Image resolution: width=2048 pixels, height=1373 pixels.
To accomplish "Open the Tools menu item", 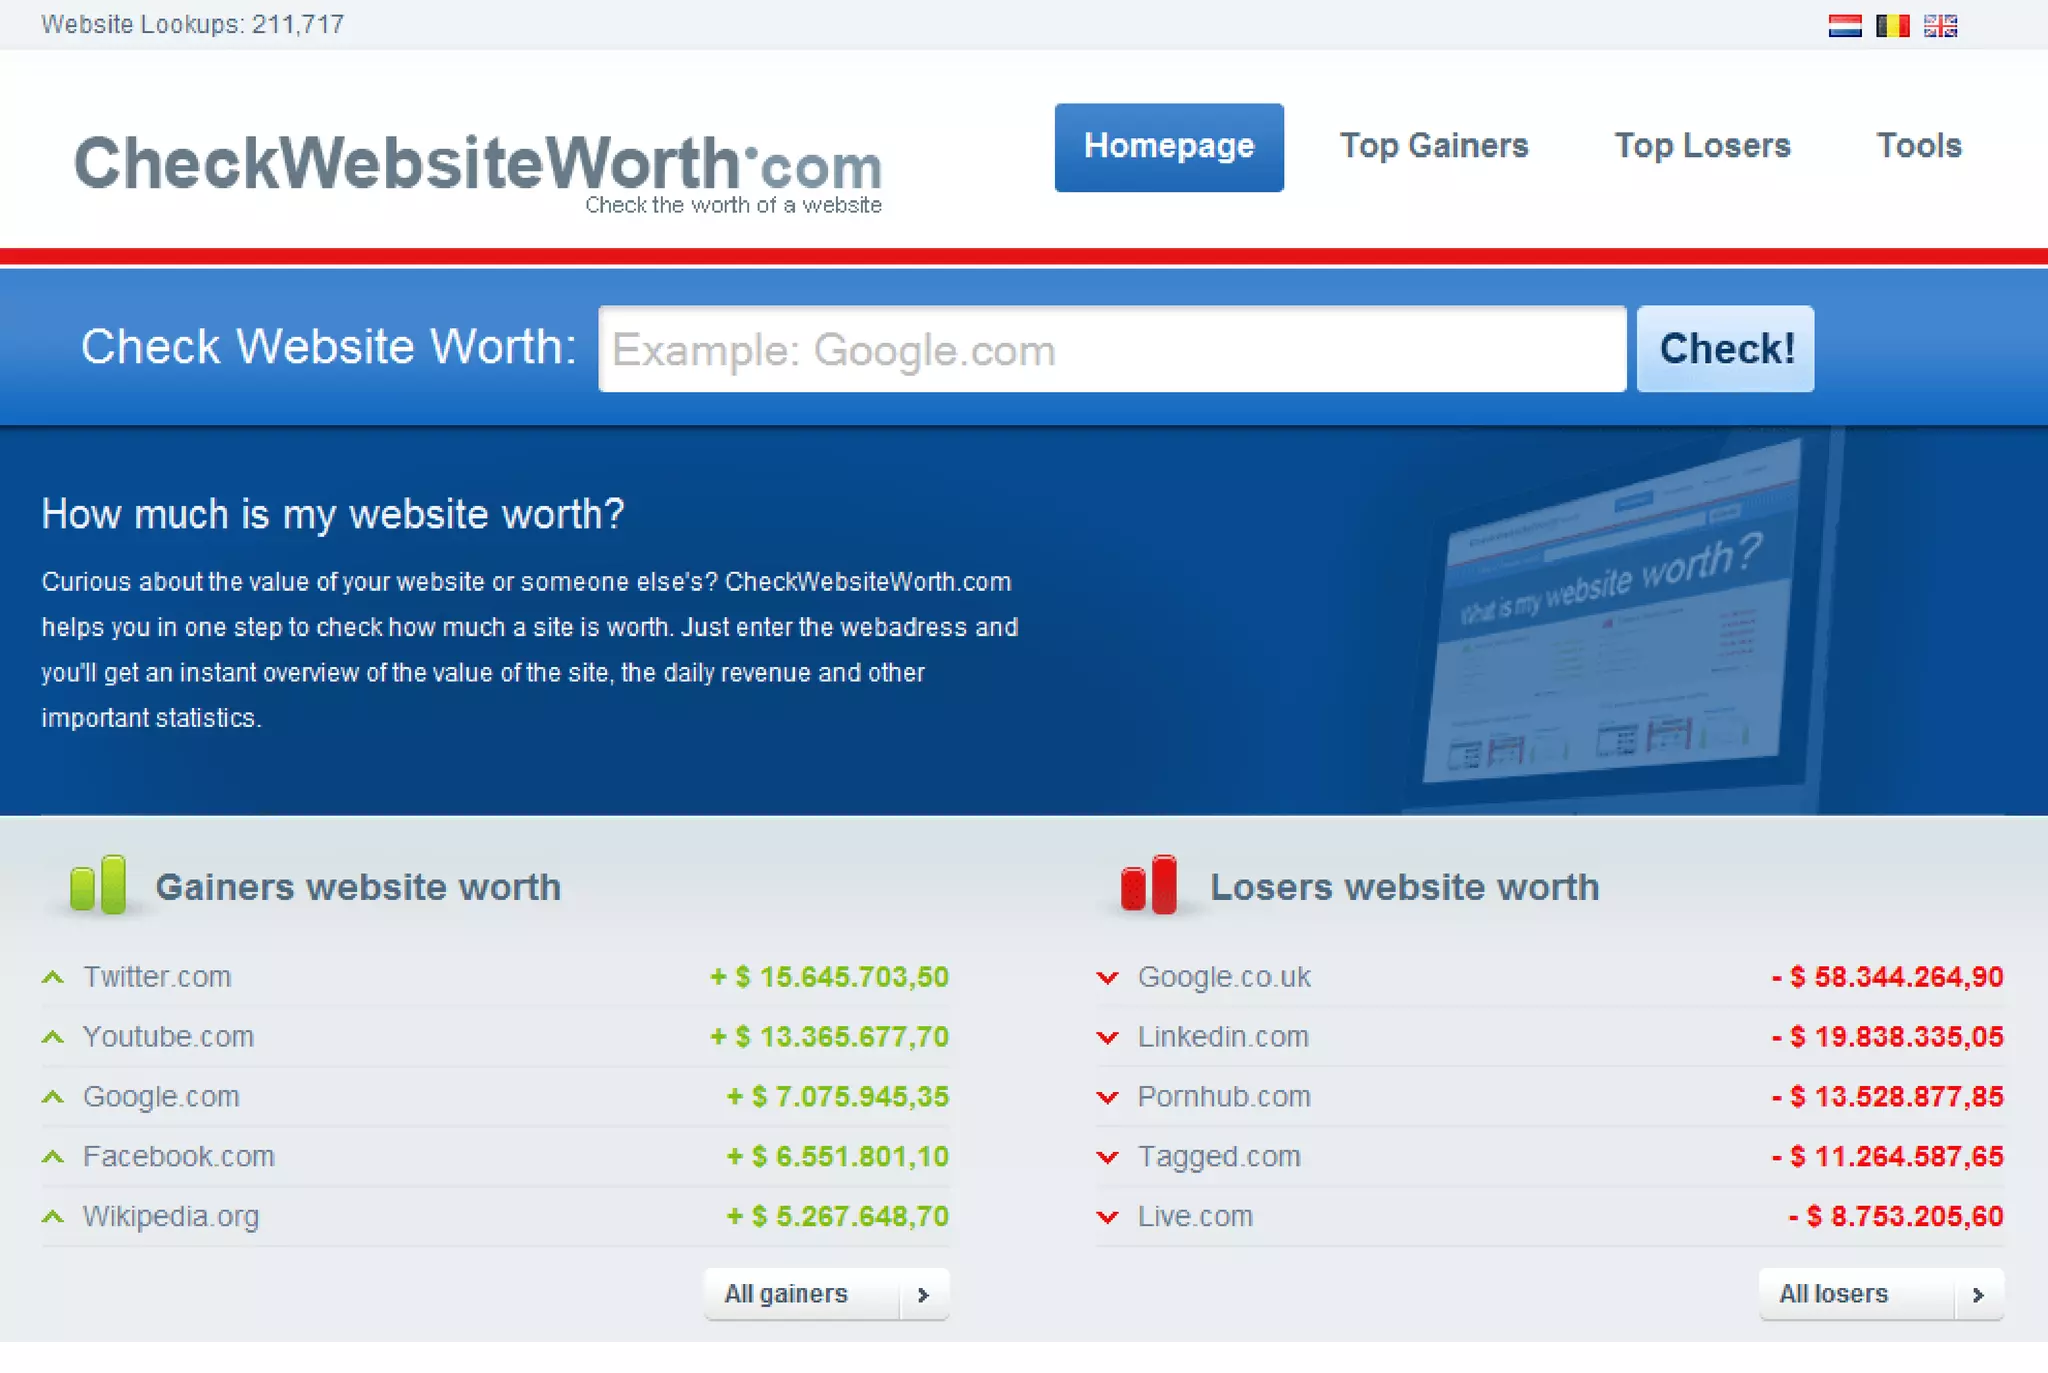I will (1919, 146).
